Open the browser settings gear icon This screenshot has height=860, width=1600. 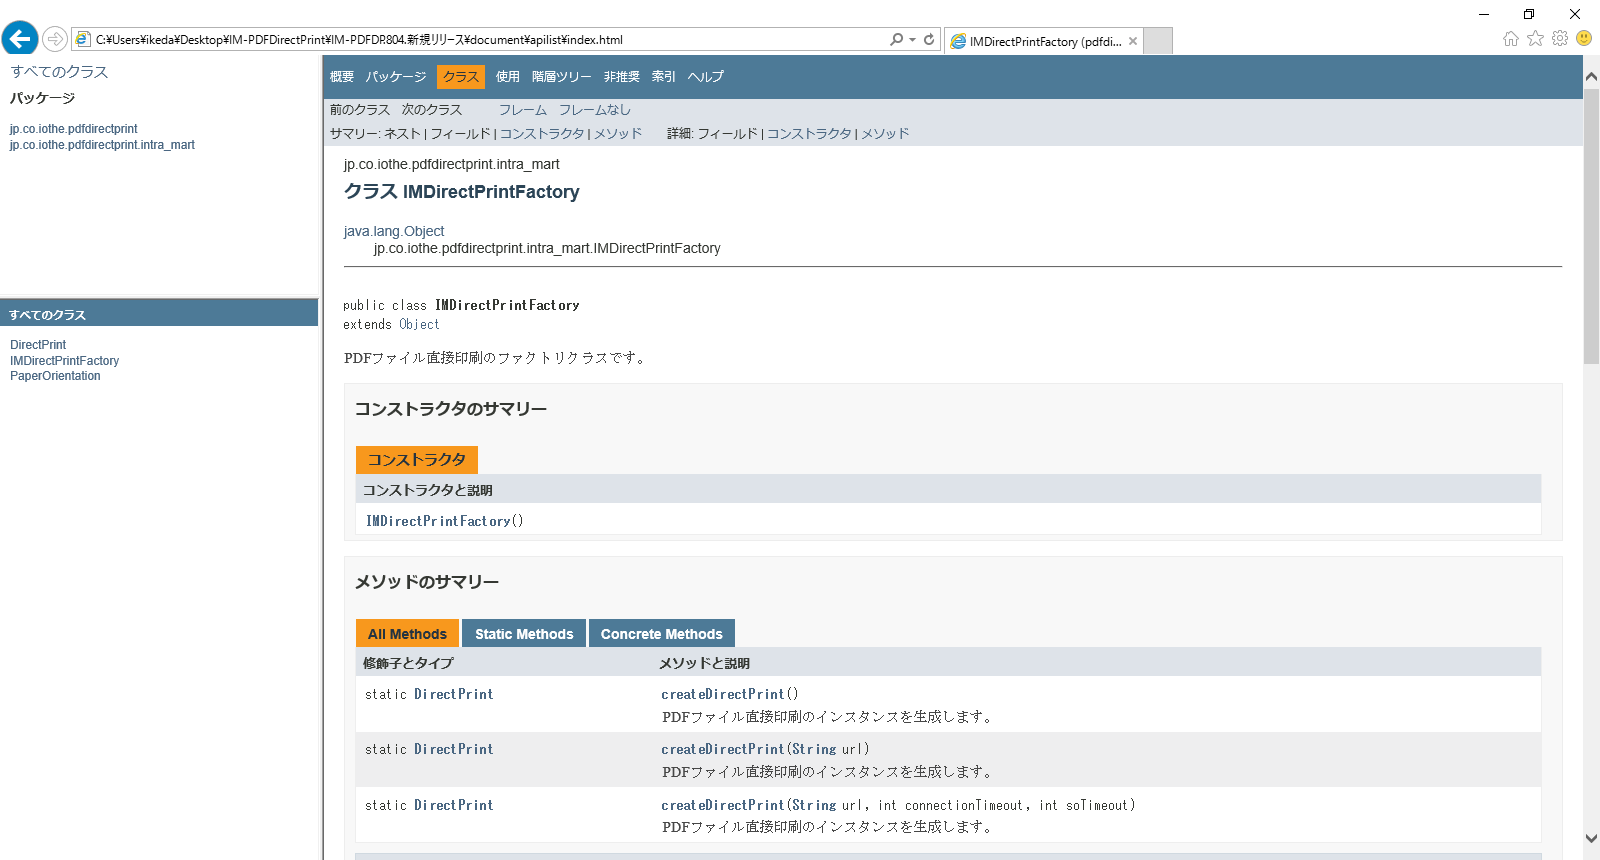pyautogui.click(x=1560, y=38)
